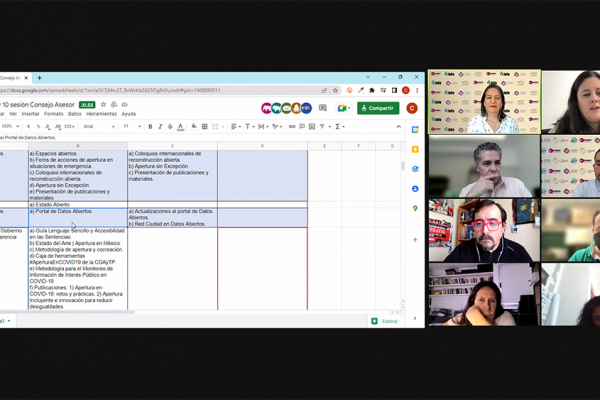The width and height of the screenshot is (600, 400).
Task: Open the Chrome three-dot menu
Action: (x=417, y=90)
